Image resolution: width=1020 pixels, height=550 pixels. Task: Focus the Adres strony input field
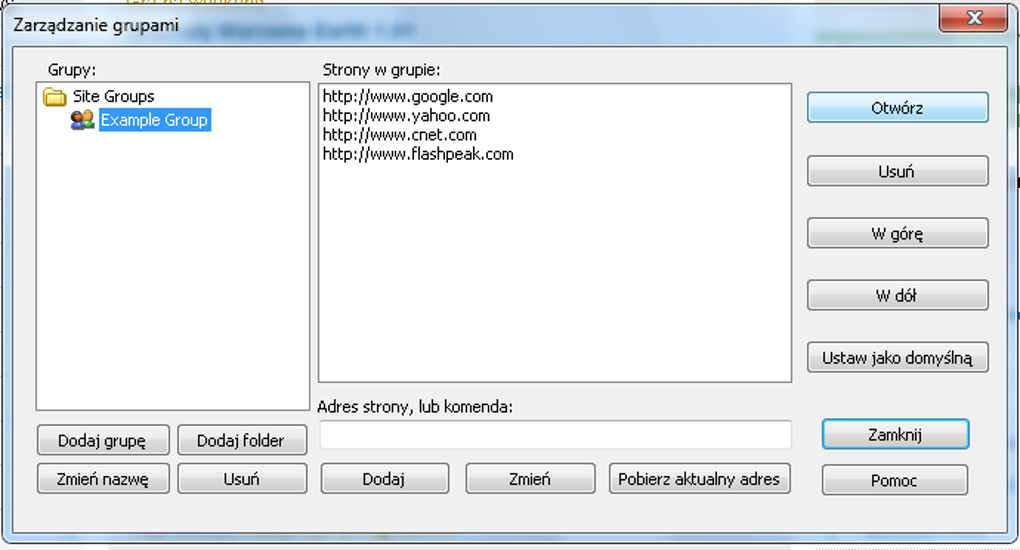click(555, 434)
